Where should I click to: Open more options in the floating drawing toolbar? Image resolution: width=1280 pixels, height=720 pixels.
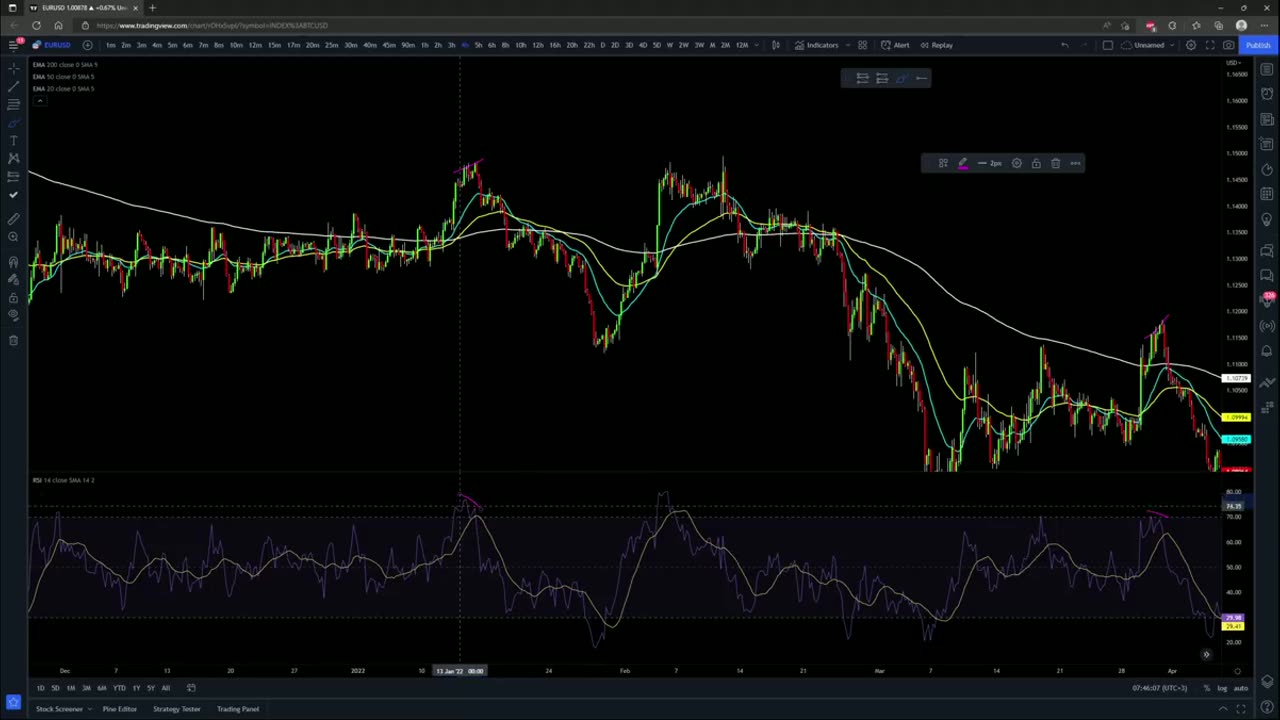pyautogui.click(x=1075, y=163)
